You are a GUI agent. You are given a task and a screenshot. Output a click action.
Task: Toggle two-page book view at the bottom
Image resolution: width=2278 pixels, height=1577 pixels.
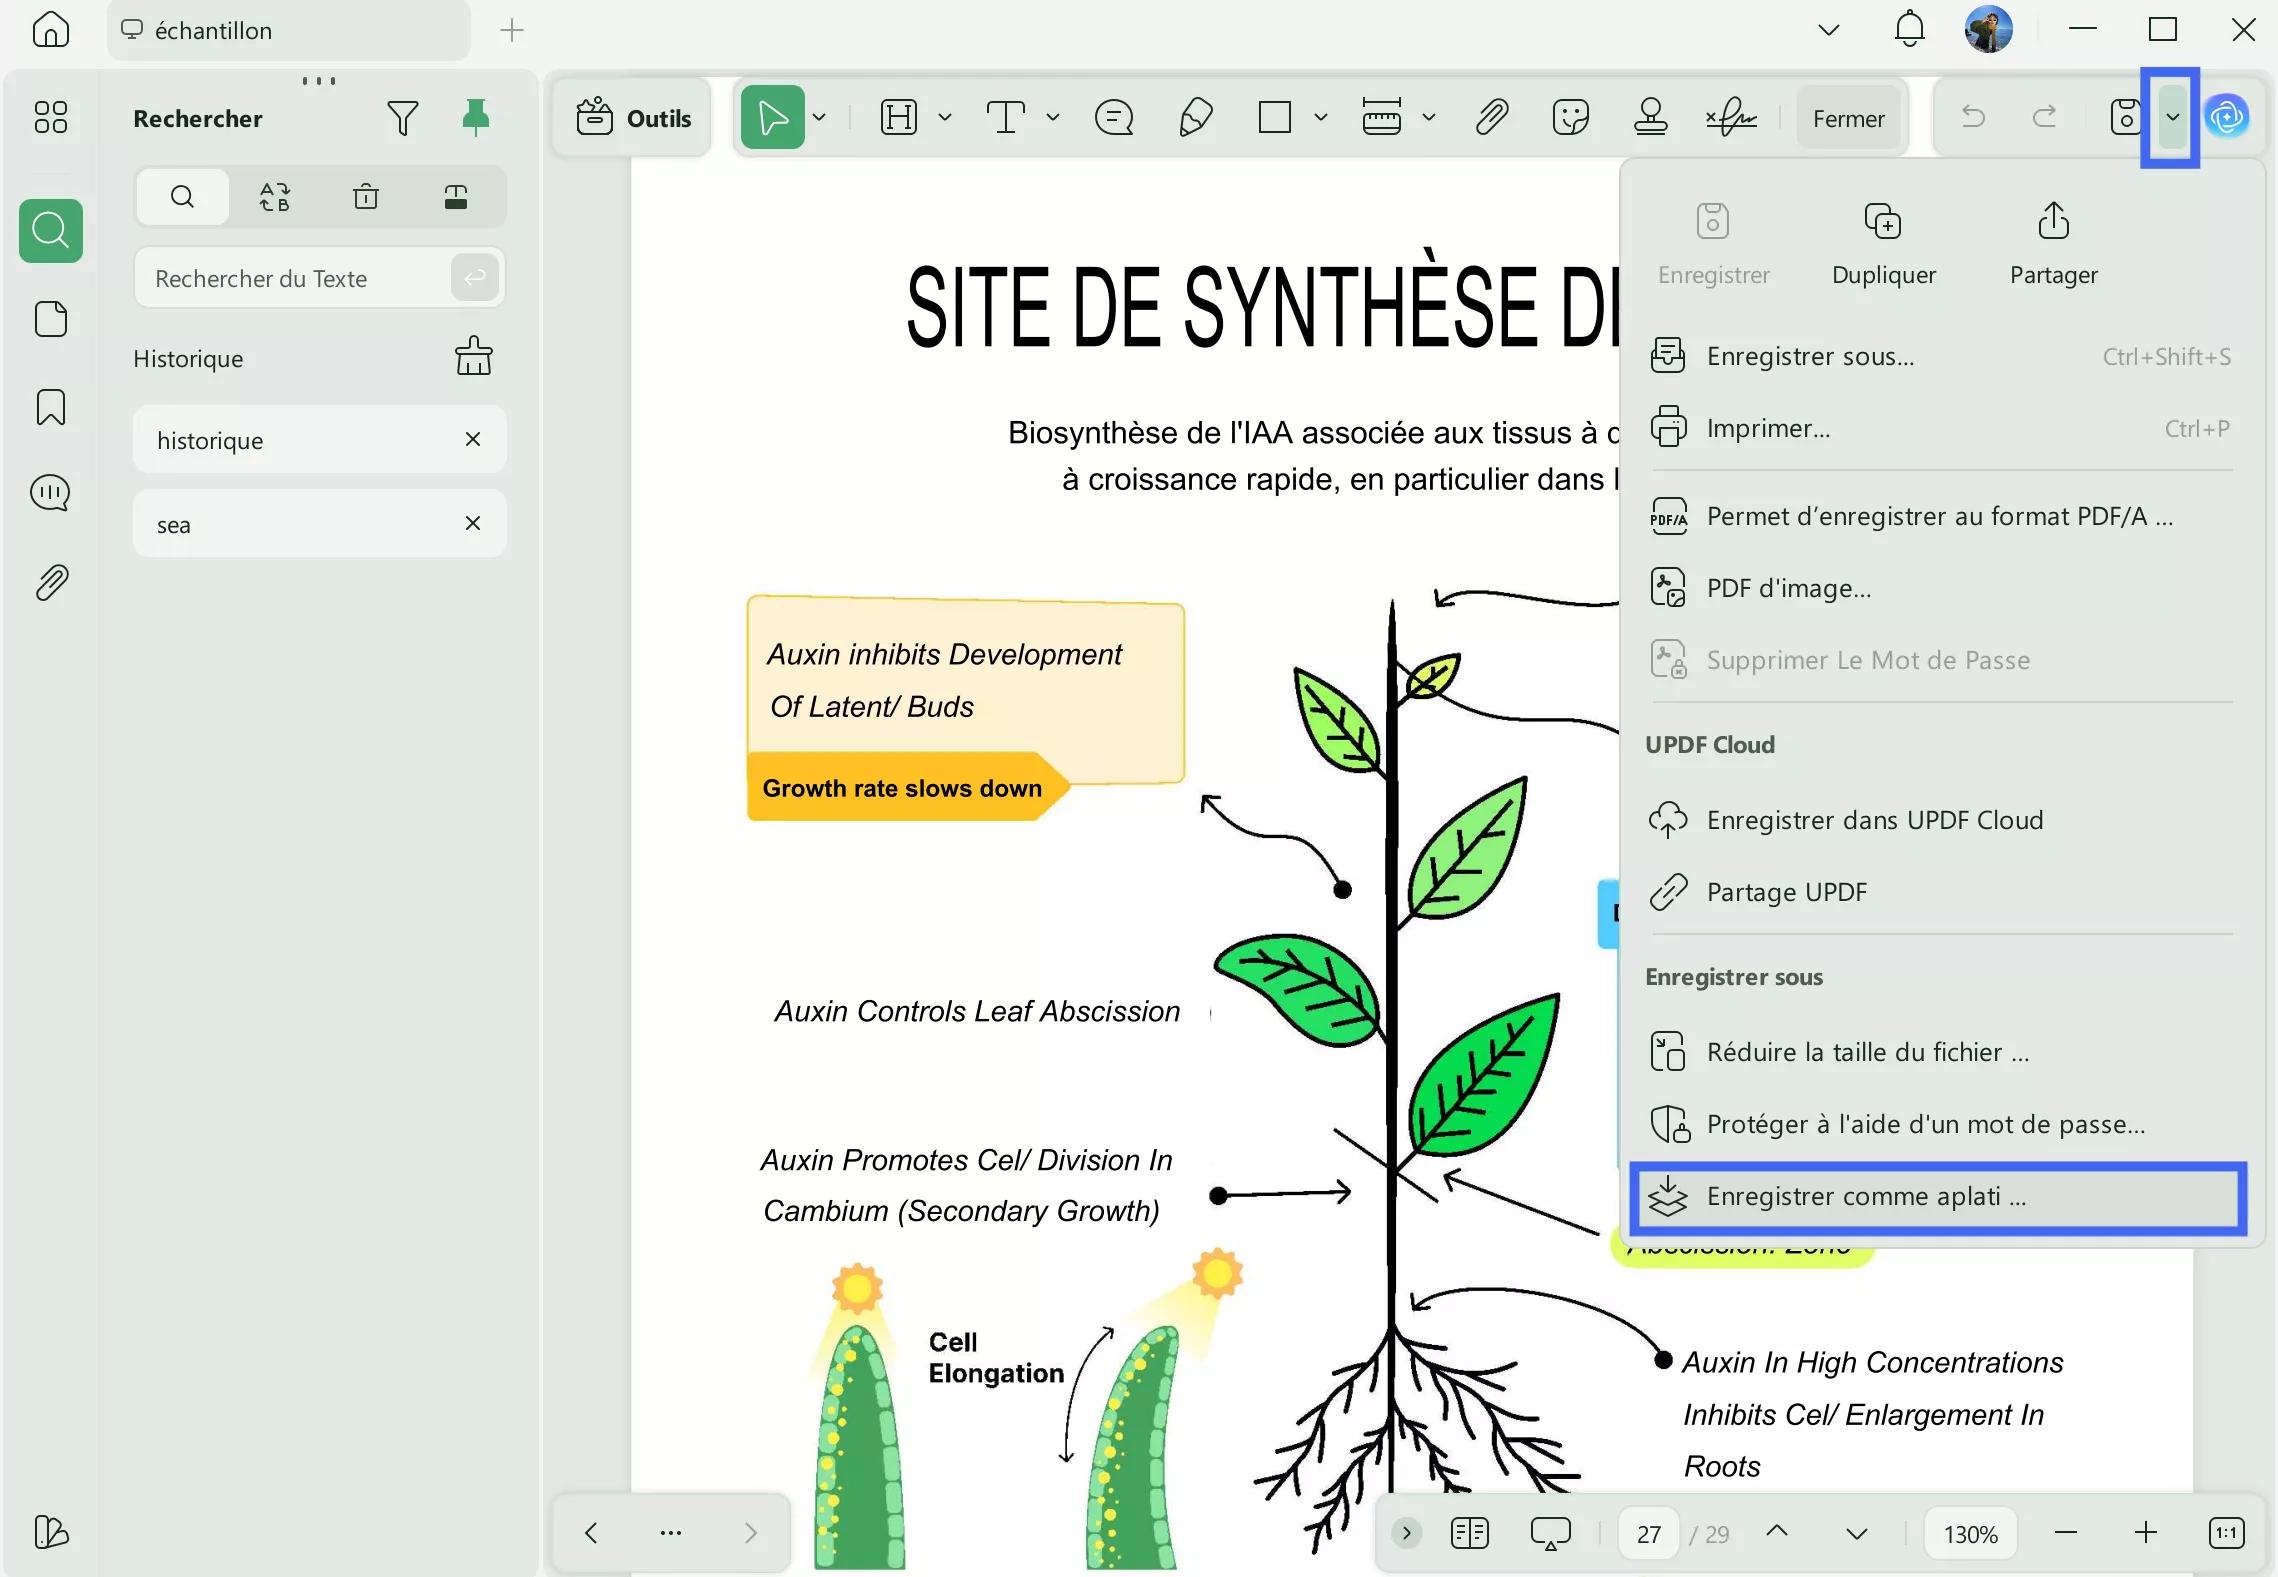pyautogui.click(x=1468, y=1533)
